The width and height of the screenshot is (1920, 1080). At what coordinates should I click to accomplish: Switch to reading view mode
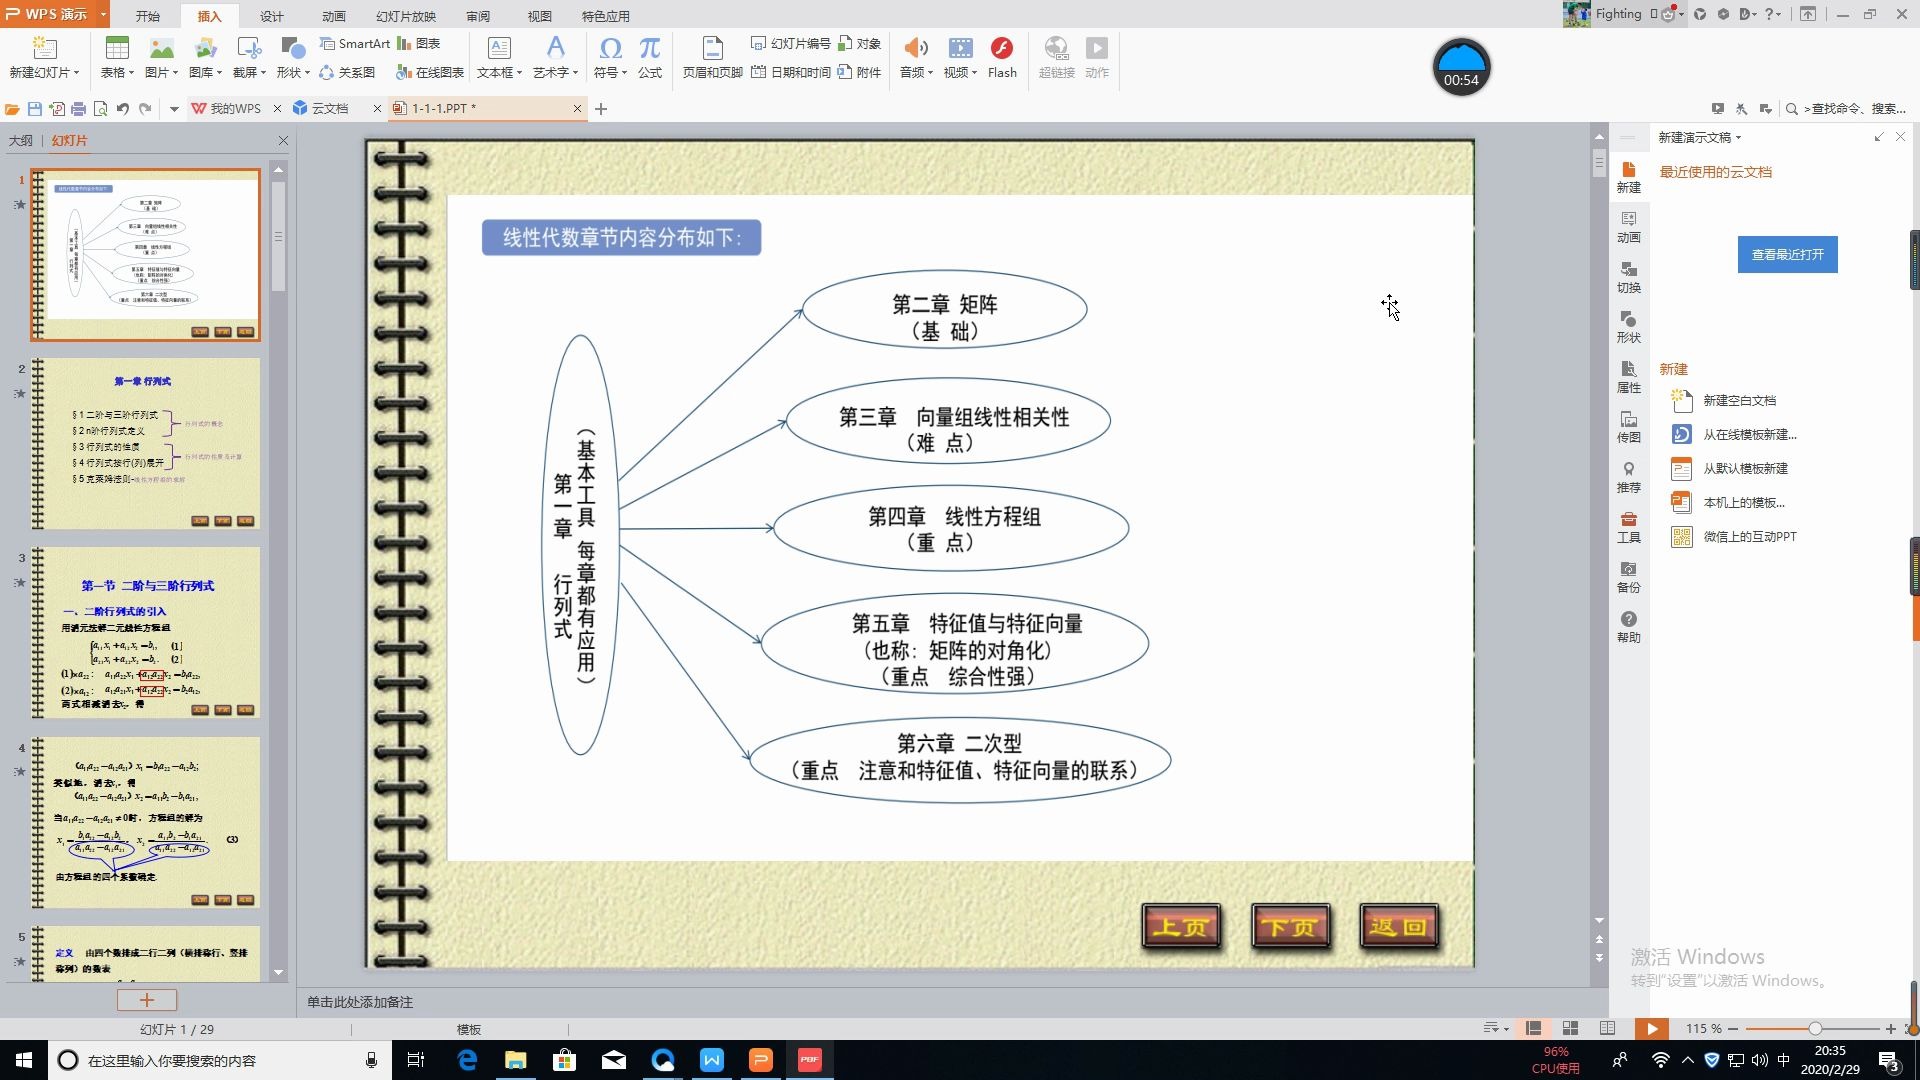coord(1607,1028)
